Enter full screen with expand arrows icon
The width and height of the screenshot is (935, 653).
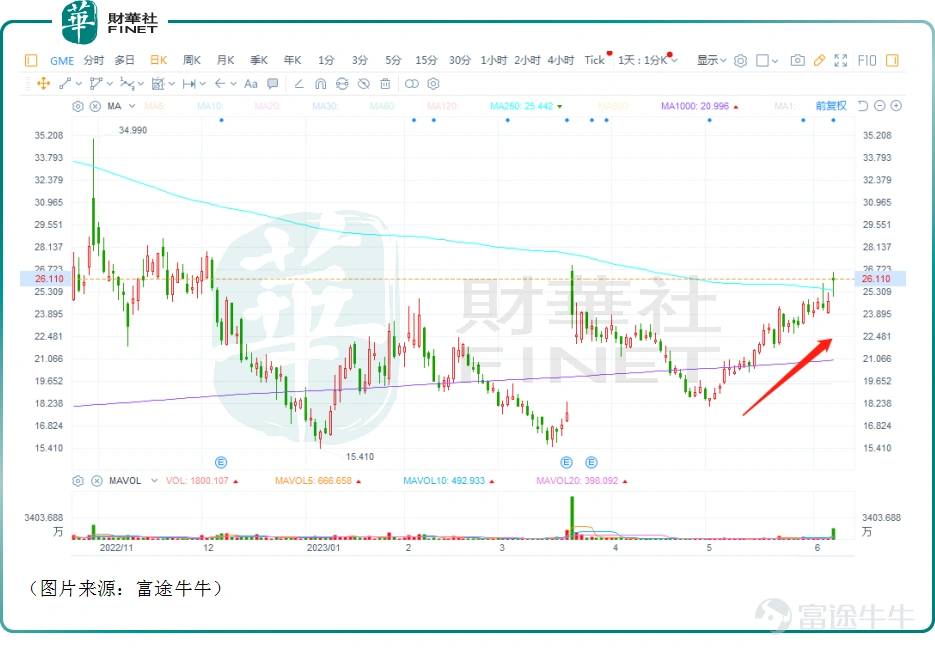pyautogui.click(x=841, y=60)
